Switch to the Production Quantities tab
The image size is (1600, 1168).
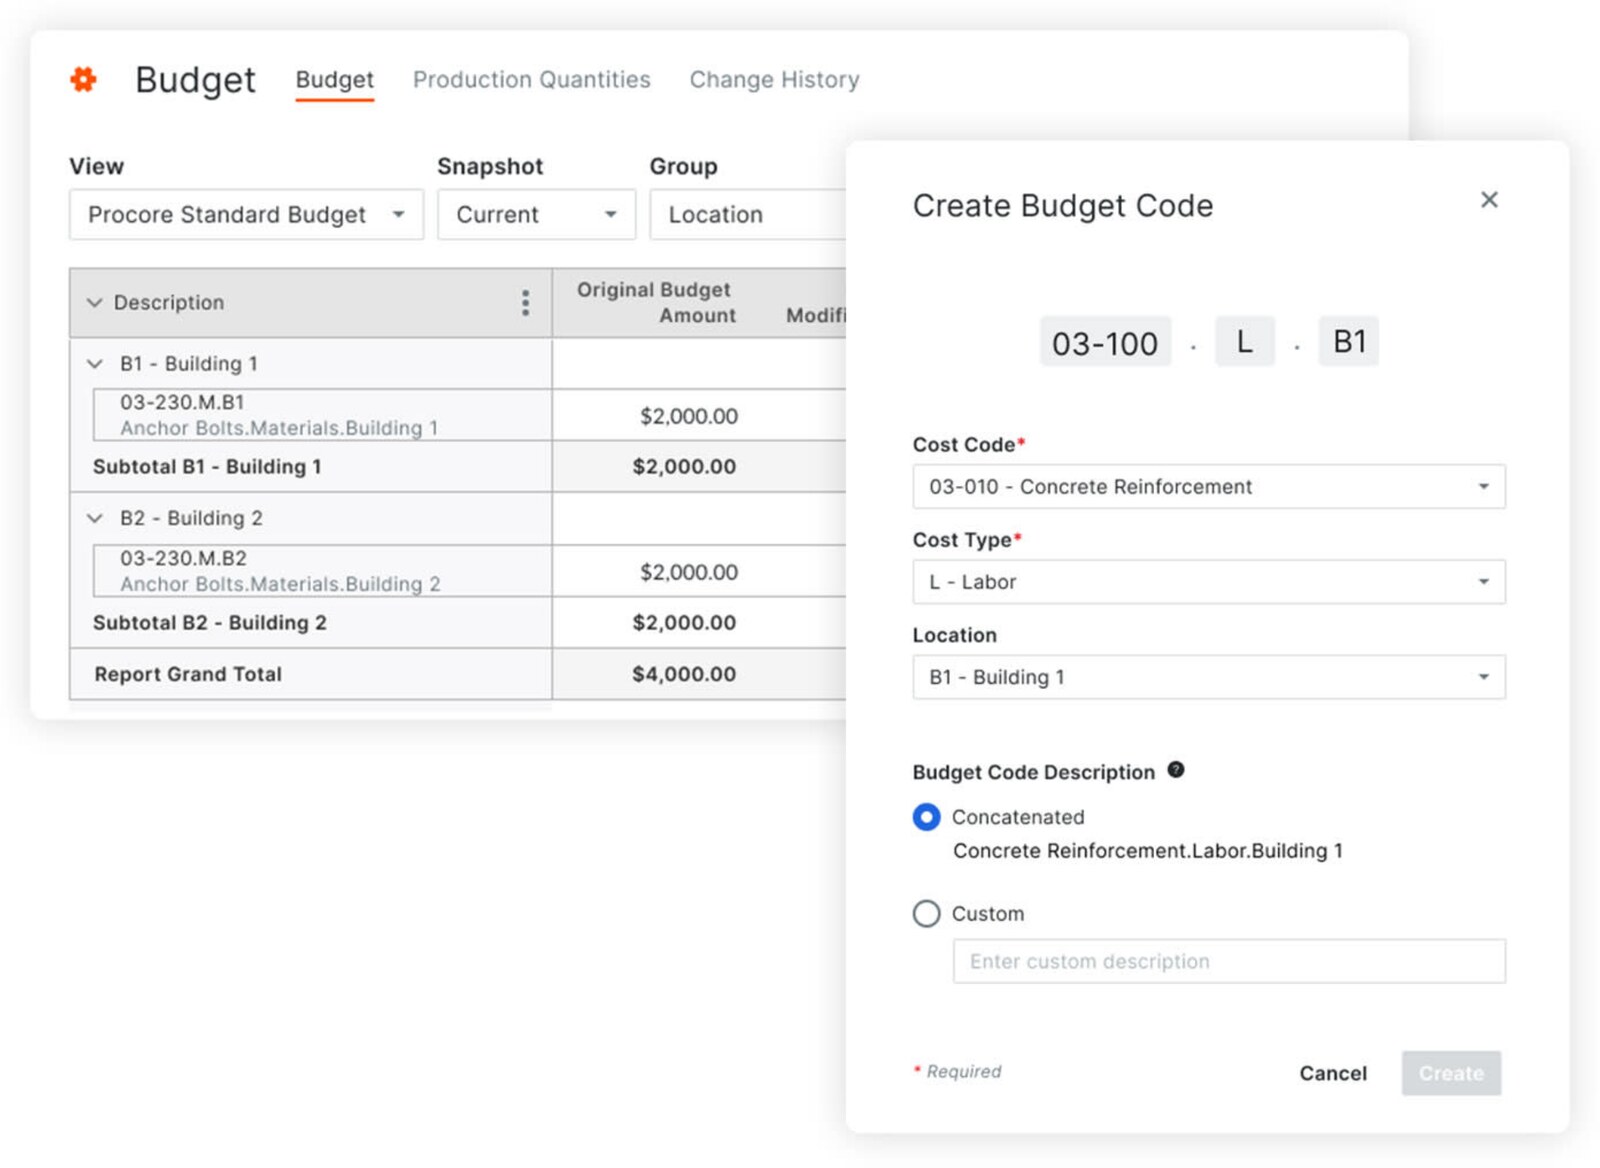tap(532, 80)
